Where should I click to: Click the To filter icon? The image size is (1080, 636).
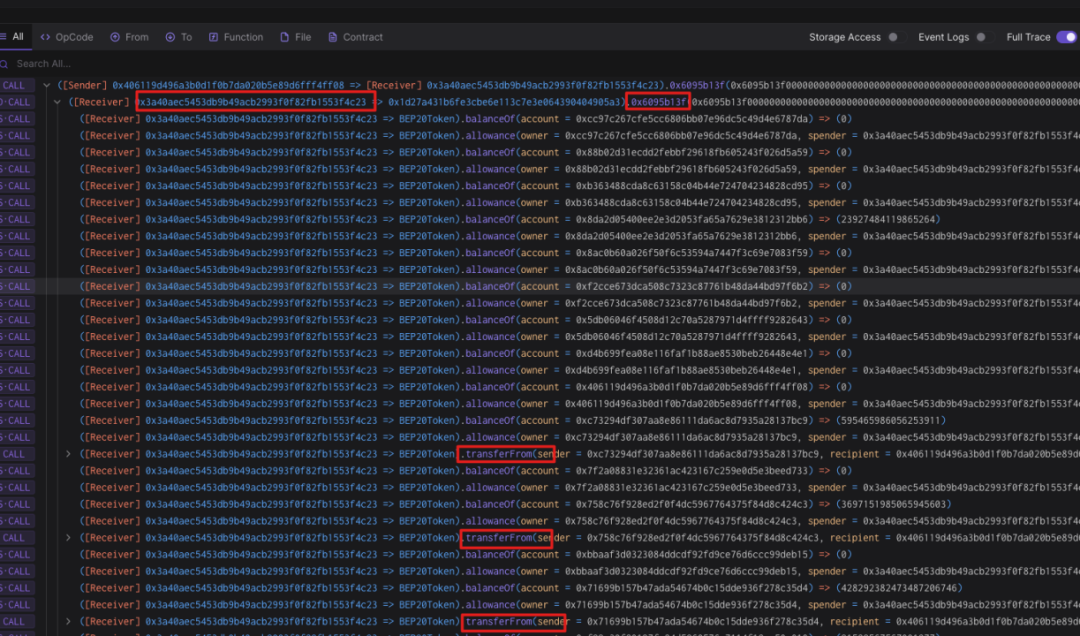click(170, 37)
